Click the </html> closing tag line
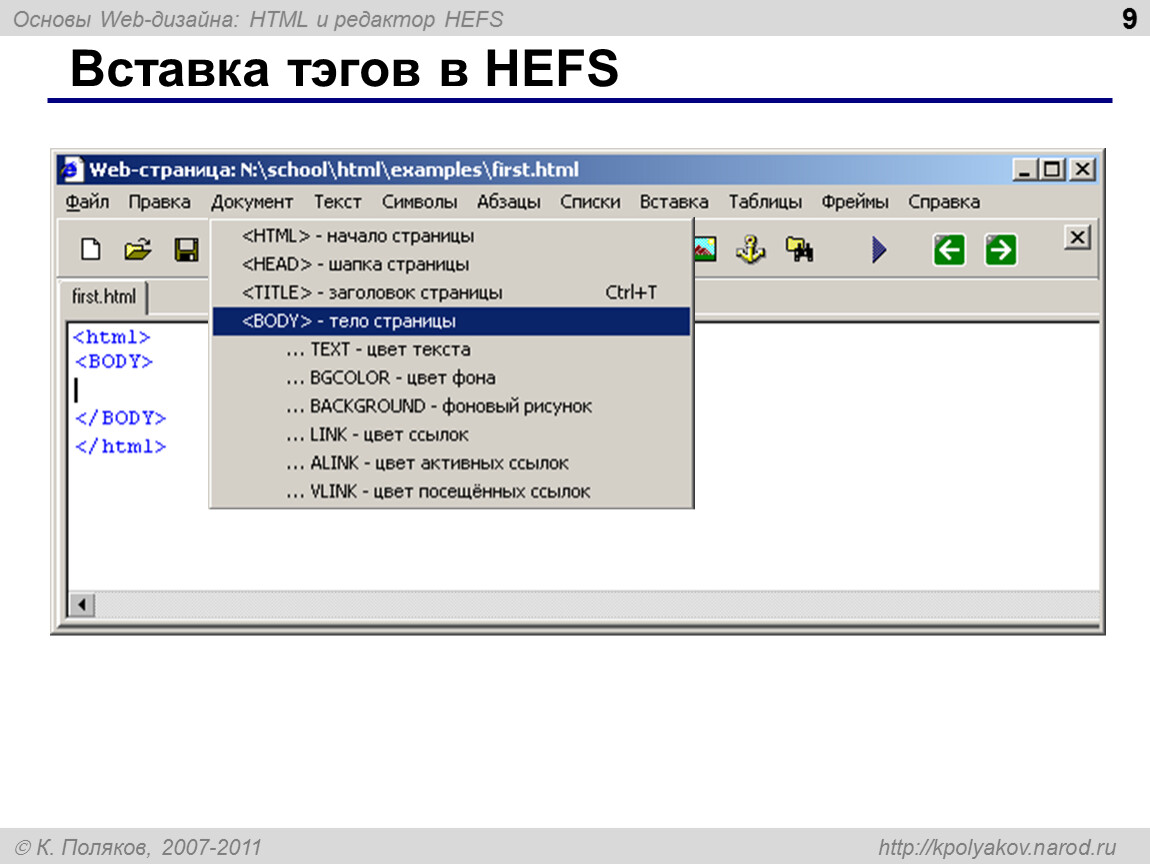 point(120,447)
